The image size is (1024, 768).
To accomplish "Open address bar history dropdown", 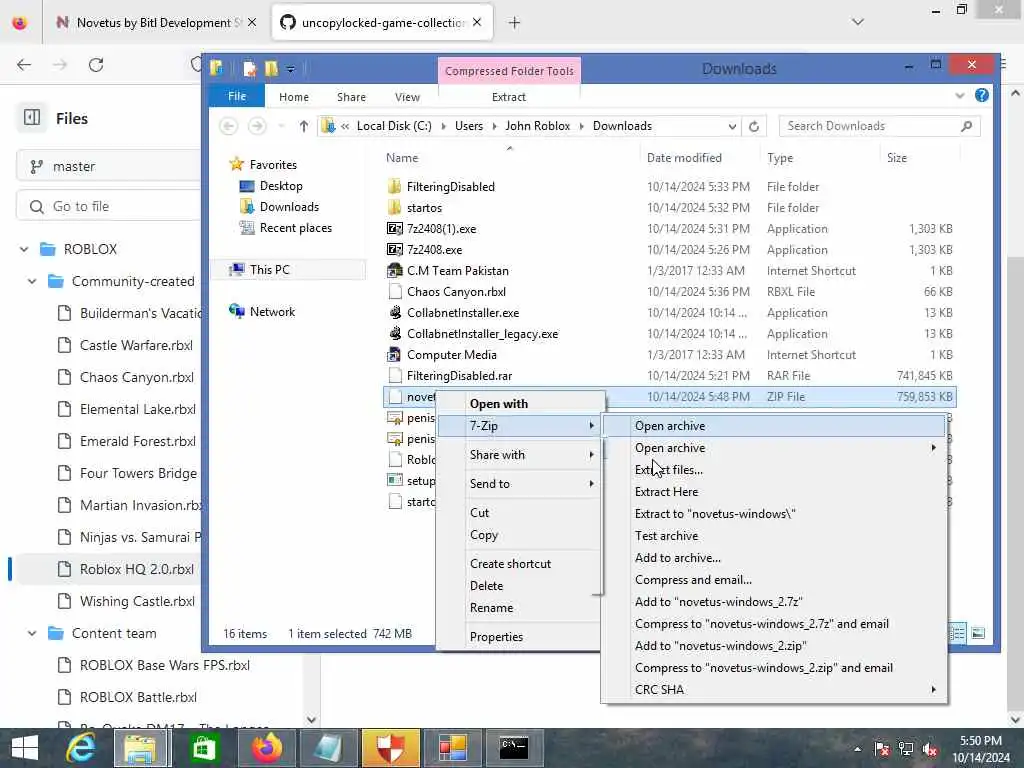I will 732,126.
